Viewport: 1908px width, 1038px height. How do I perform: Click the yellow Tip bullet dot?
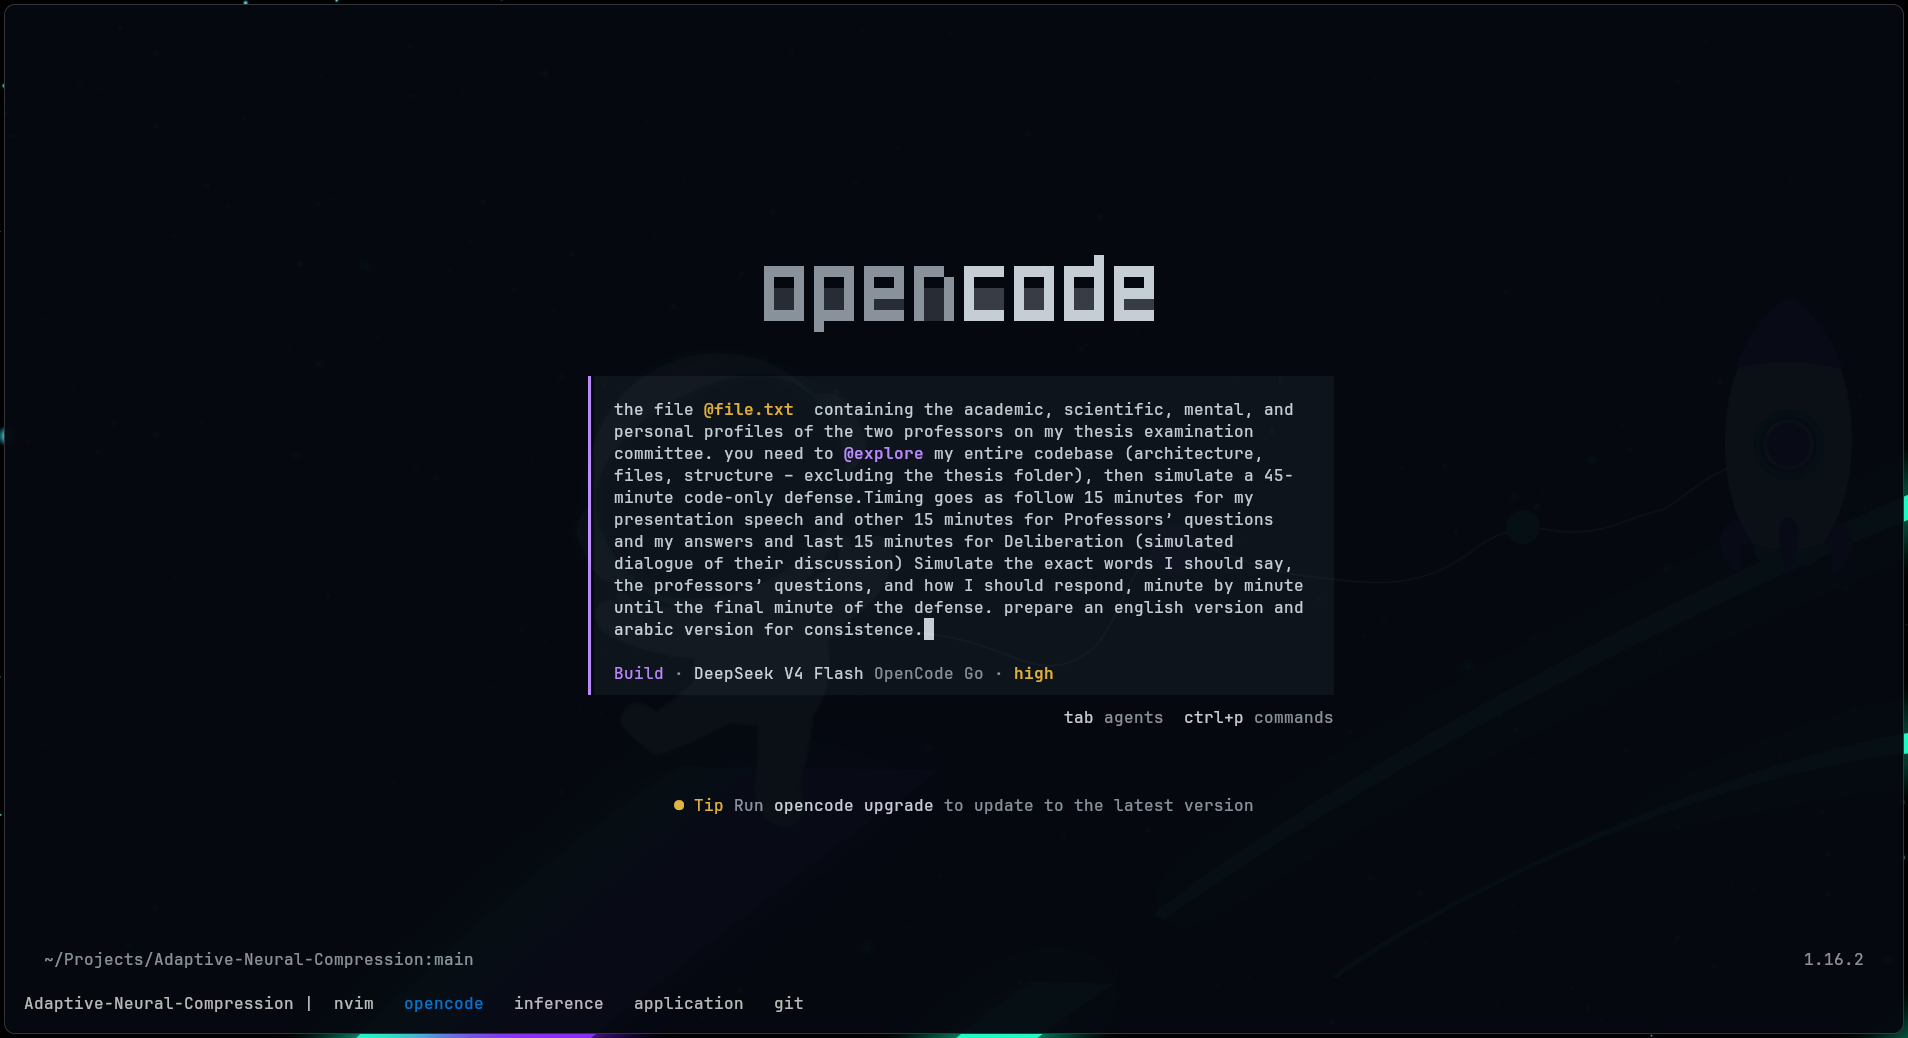(x=679, y=805)
